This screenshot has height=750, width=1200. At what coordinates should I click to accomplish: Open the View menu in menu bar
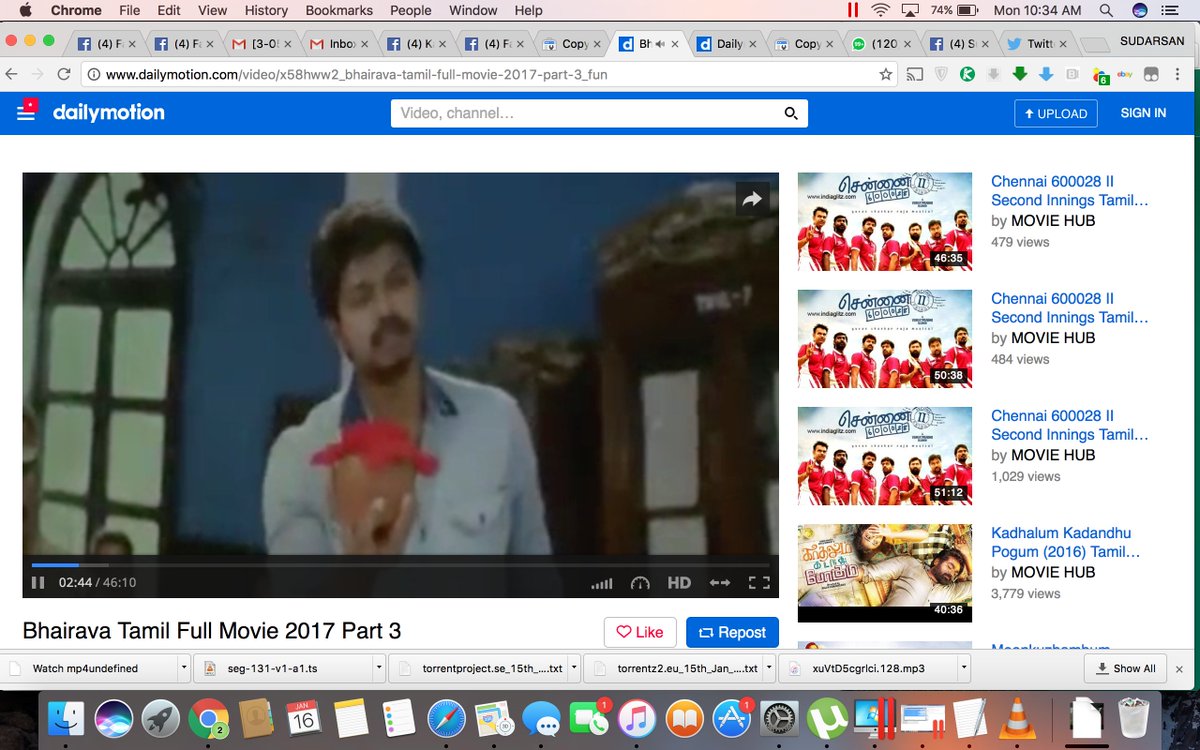(212, 10)
